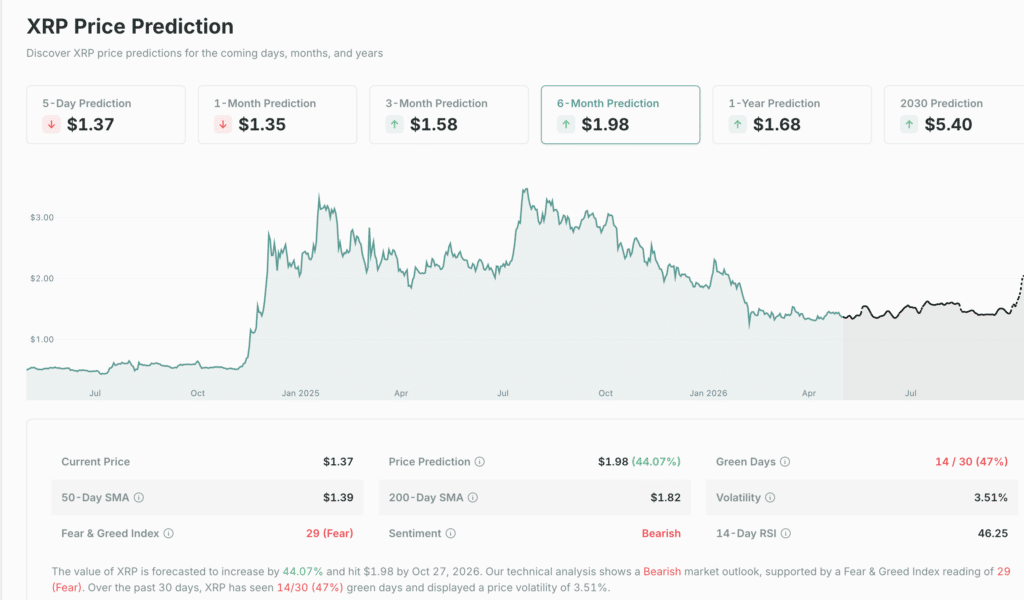Click the info icon beside Green Days
1024x600 pixels.
[x=785, y=462]
